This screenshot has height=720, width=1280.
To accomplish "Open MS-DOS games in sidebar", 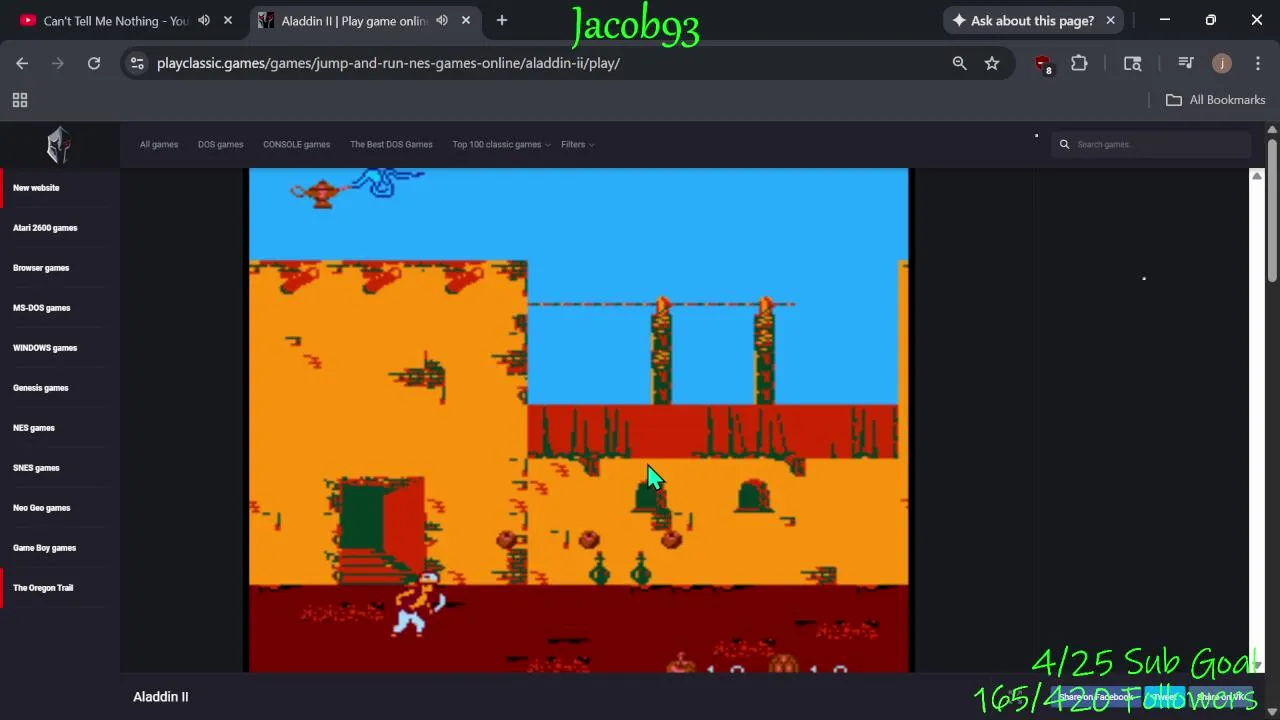I will (x=42, y=308).
